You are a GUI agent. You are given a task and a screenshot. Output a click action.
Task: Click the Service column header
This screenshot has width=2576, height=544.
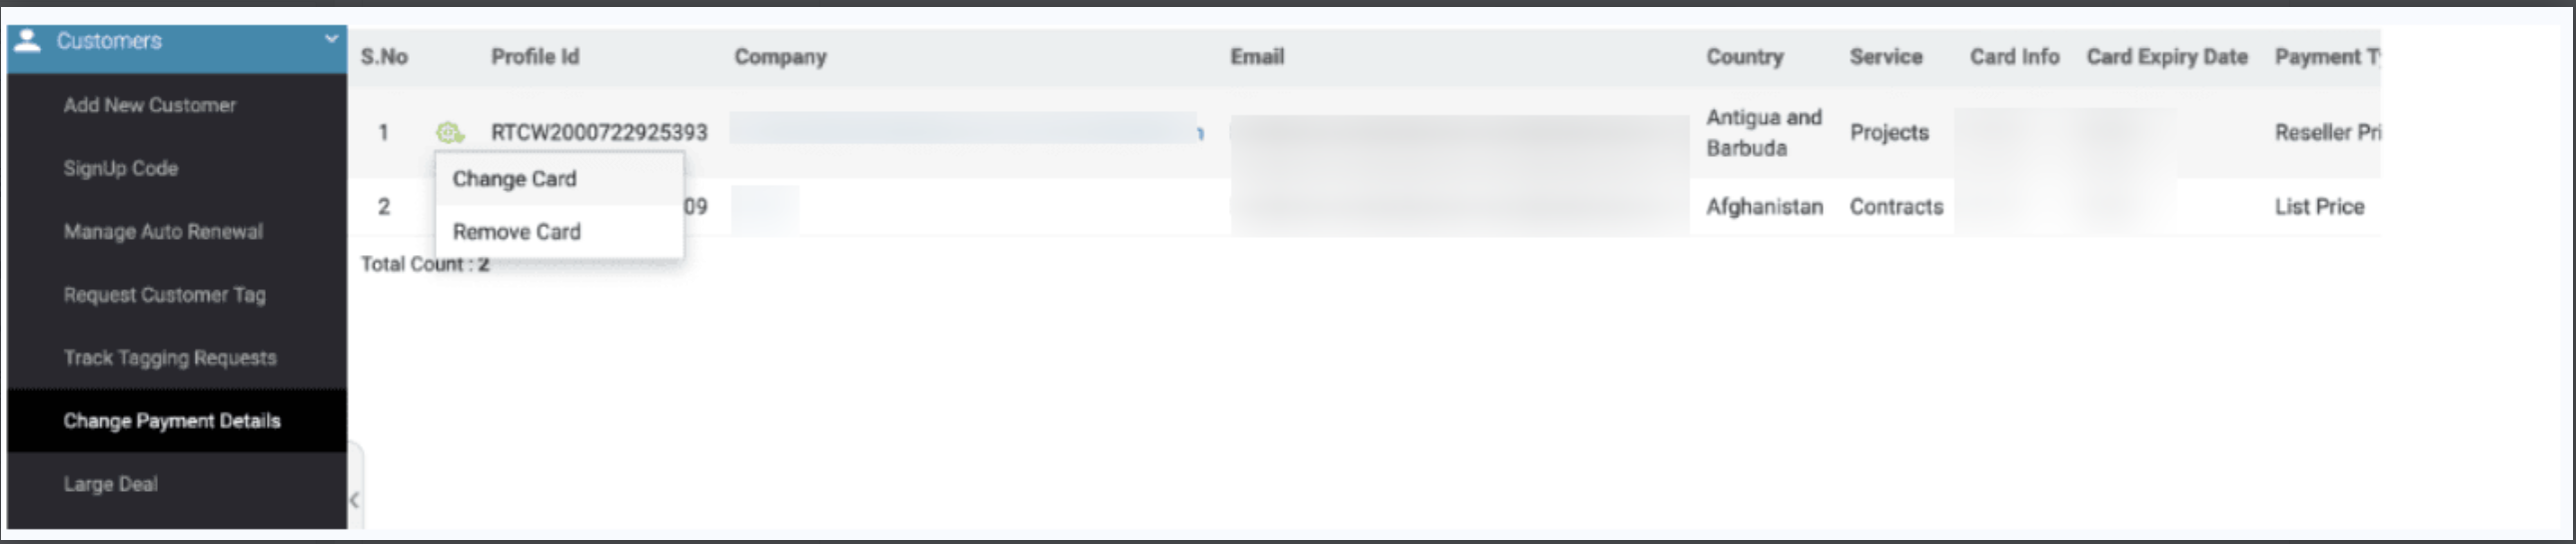[x=1886, y=57]
